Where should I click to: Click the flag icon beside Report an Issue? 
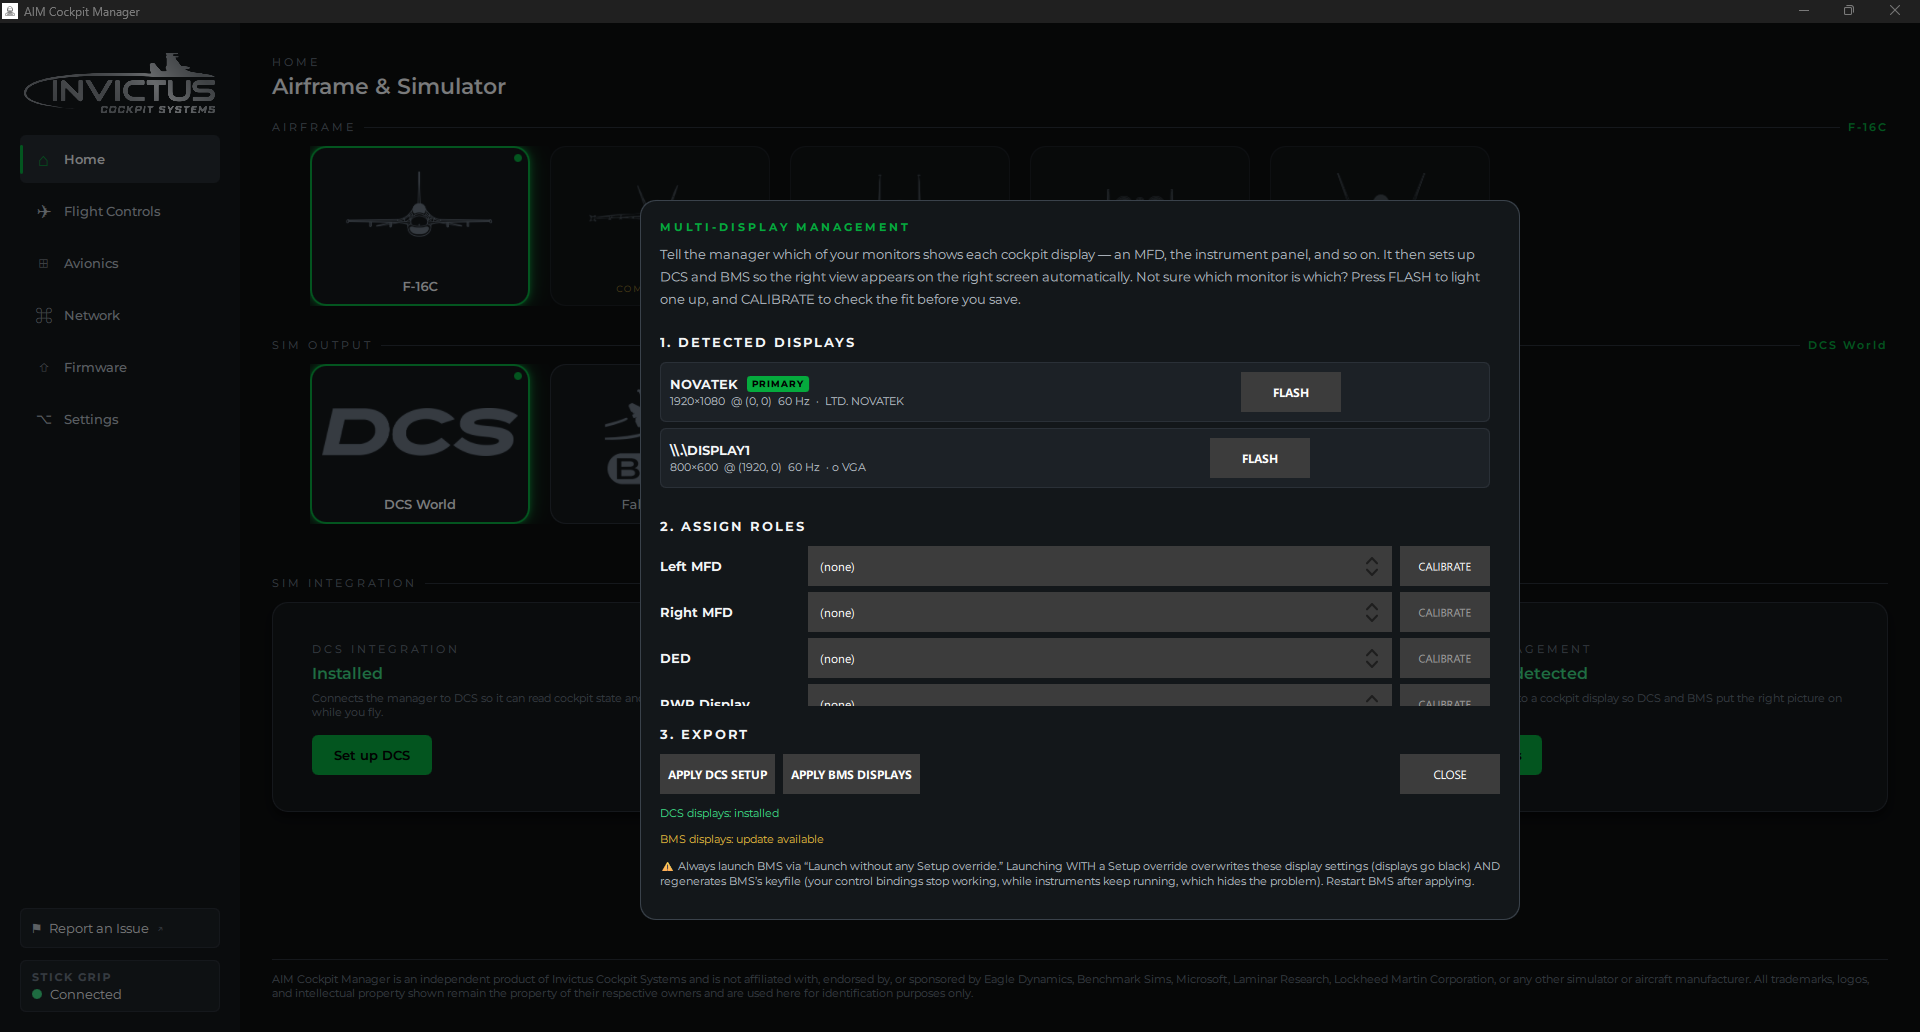pyautogui.click(x=37, y=928)
